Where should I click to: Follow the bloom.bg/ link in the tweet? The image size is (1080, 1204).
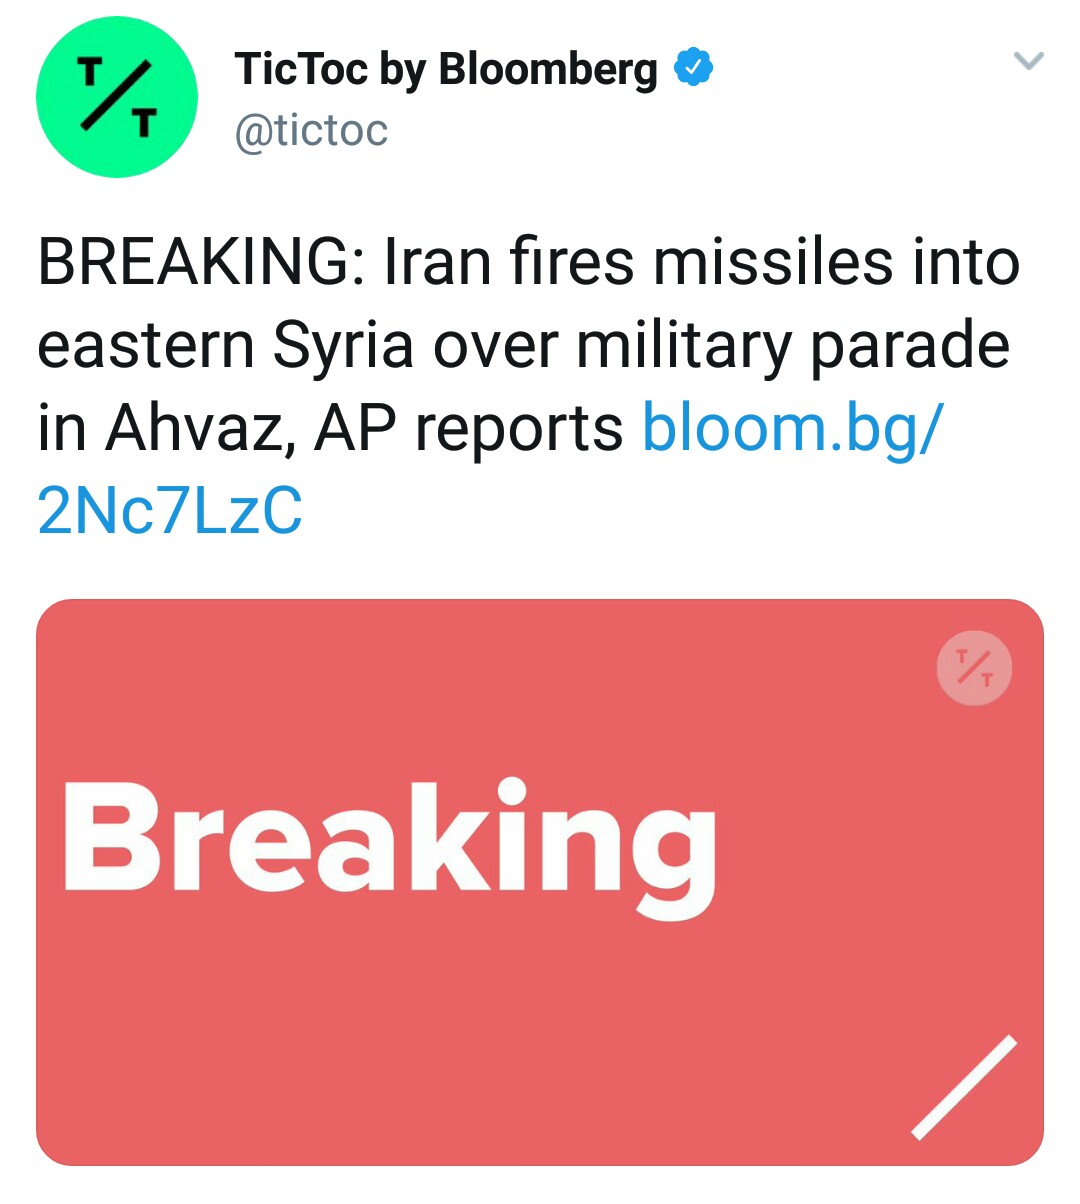point(791,428)
